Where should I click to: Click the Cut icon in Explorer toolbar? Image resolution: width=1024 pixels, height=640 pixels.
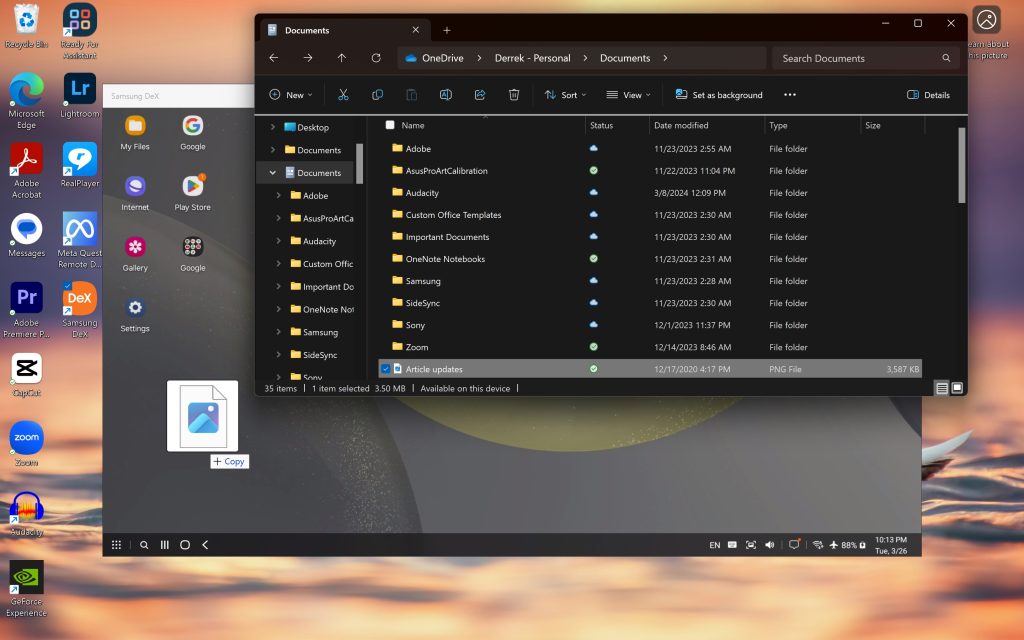[343, 95]
